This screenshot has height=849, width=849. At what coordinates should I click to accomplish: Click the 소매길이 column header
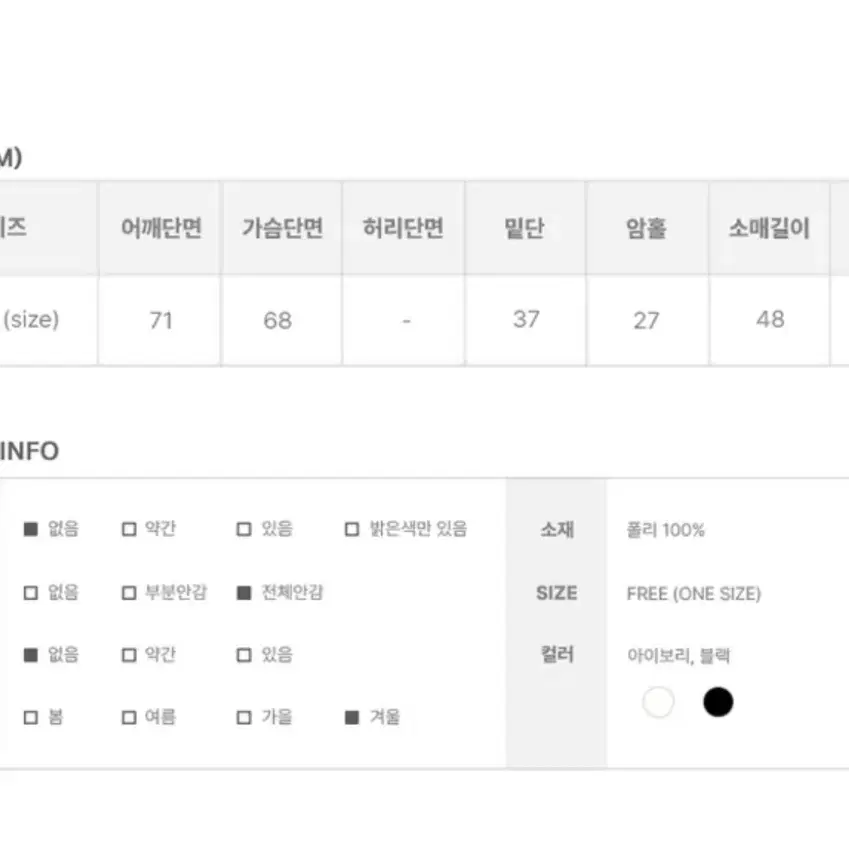point(769,228)
